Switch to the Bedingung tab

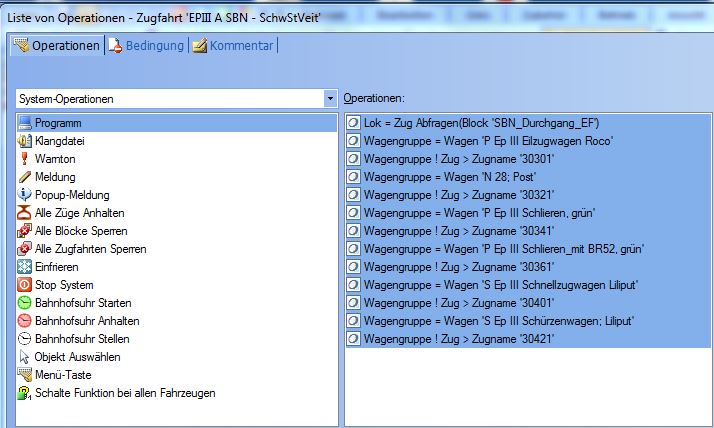pyautogui.click(x=146, y=46)
